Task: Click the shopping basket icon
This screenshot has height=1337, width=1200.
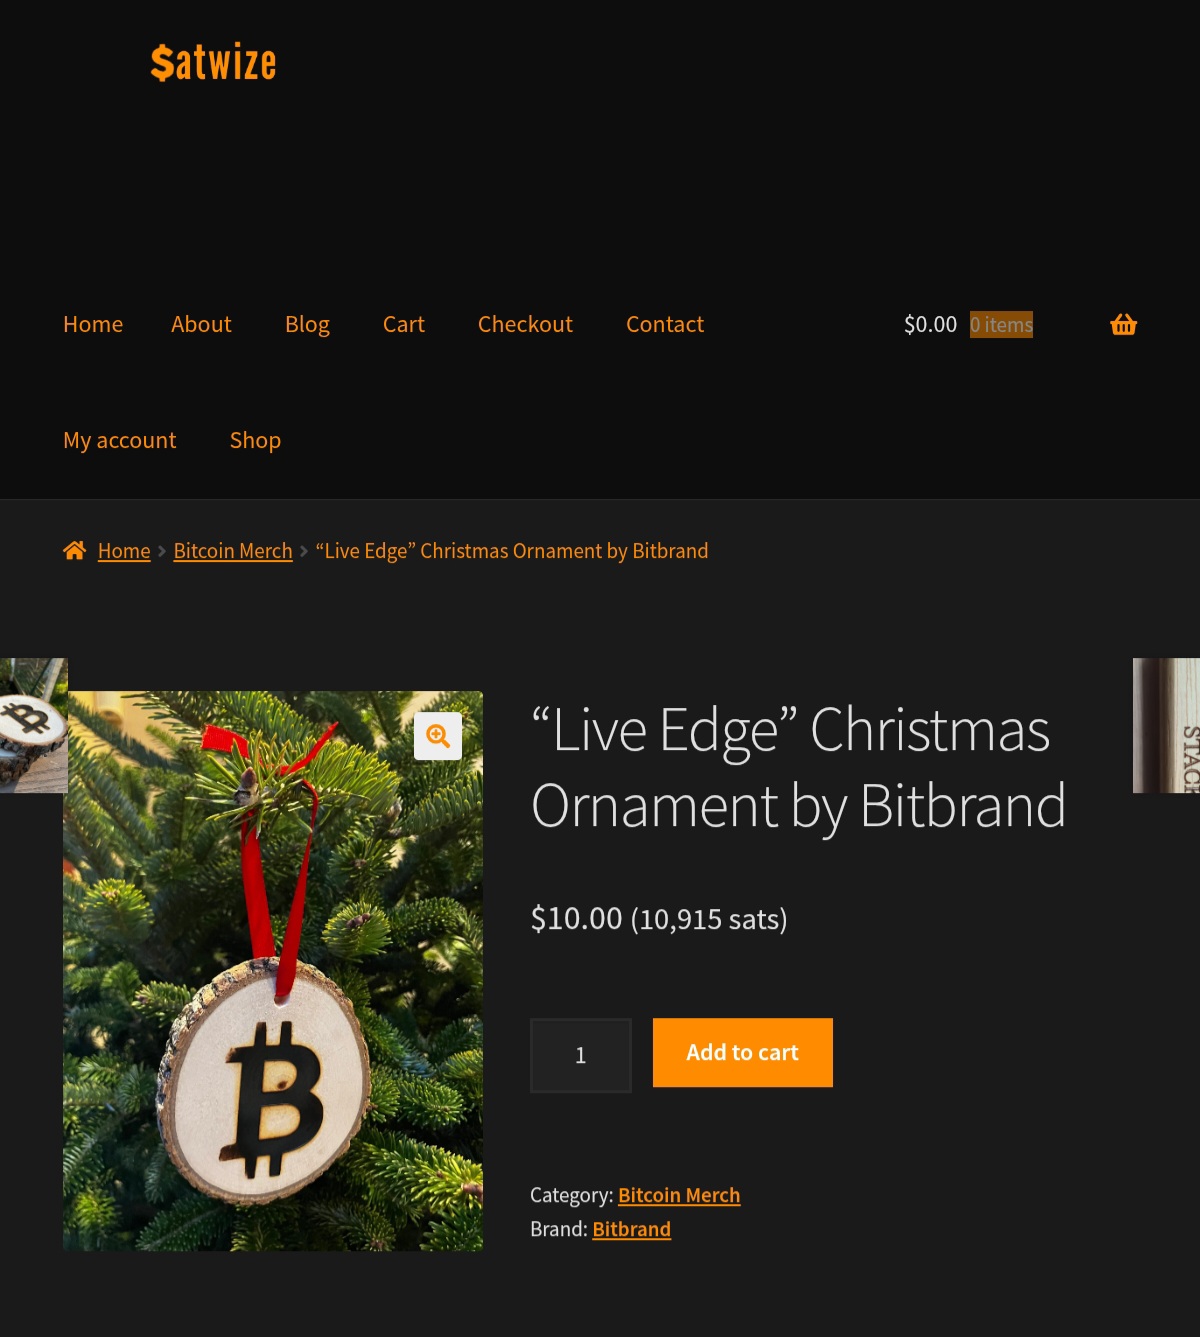Action: point(1123,324)
